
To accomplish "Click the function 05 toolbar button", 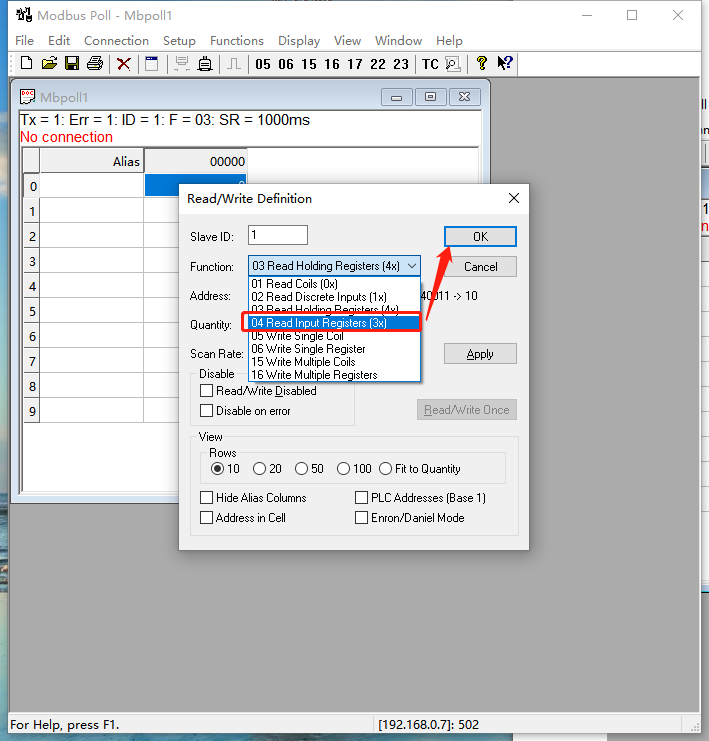I will (x=263, y=64).
